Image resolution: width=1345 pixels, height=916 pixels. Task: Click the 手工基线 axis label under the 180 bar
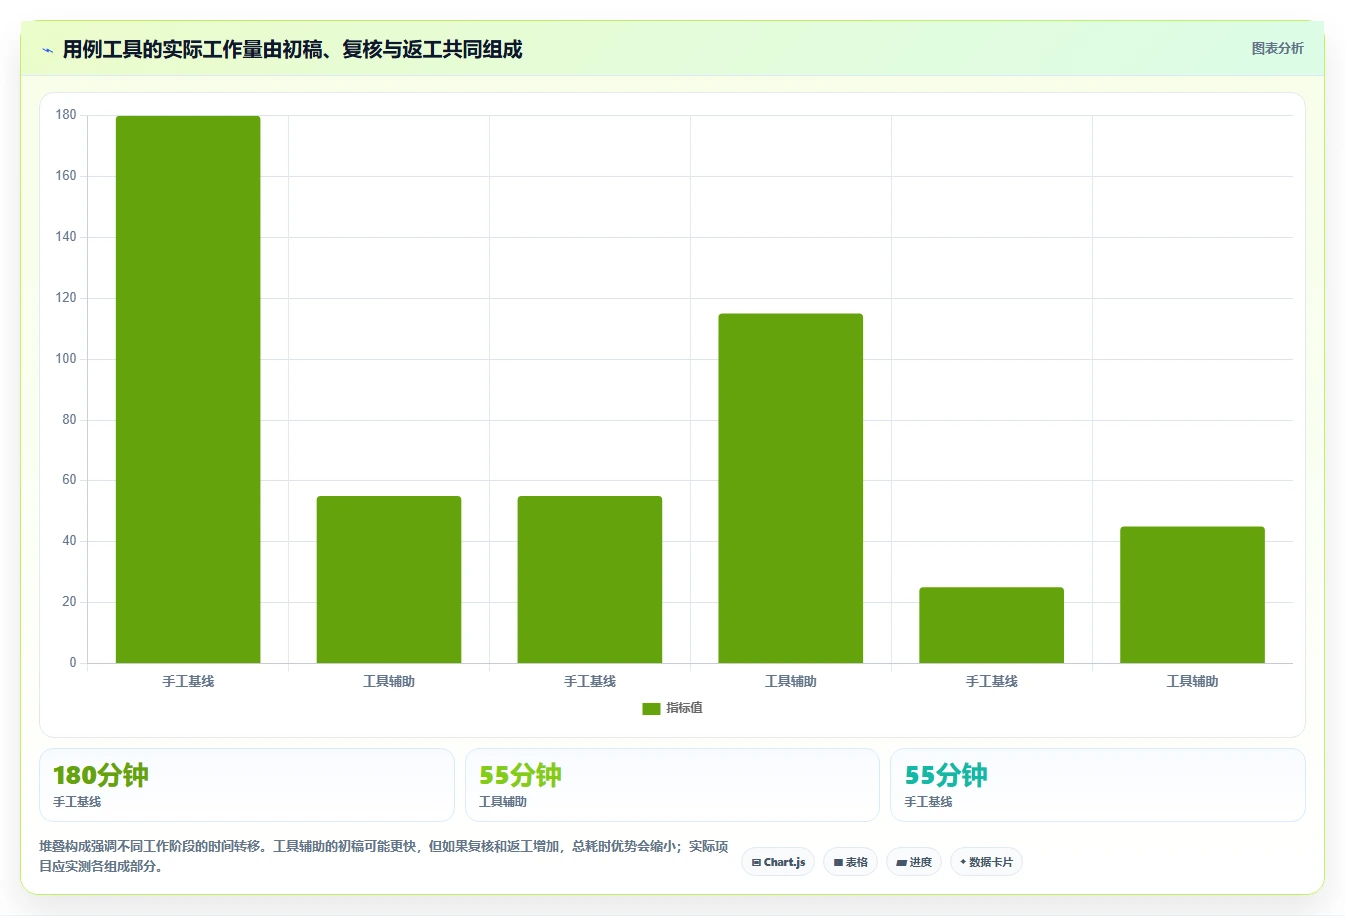tap(188, 682)
